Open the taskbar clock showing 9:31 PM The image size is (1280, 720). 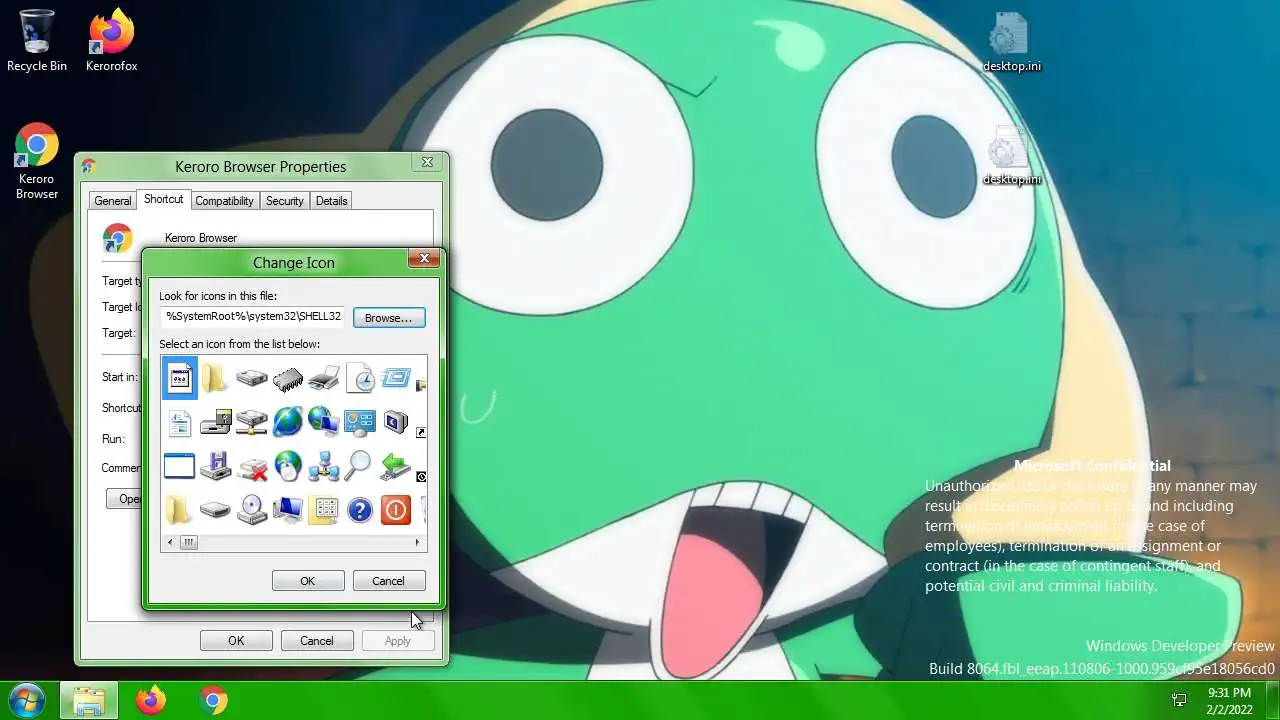pos(1229,701)
